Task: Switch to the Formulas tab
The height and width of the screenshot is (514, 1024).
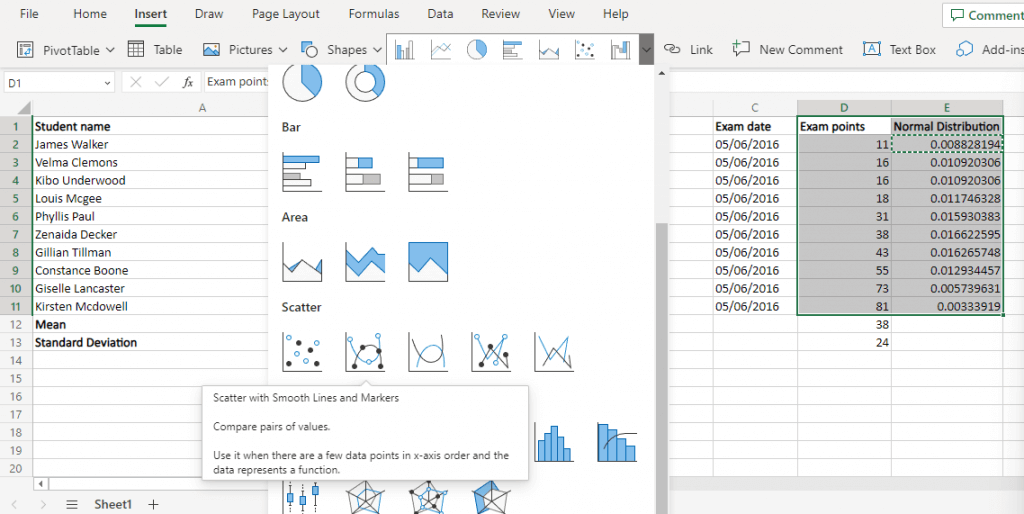Action: click(x=373, y=14)
